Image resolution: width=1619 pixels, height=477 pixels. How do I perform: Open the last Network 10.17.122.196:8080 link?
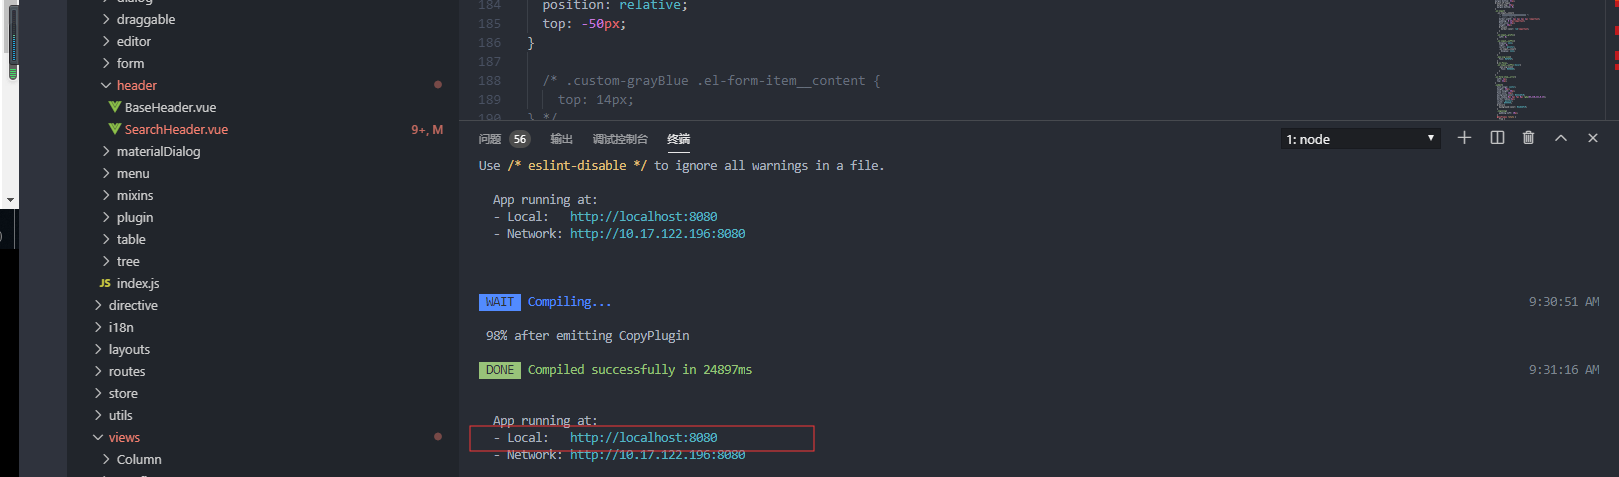tap(657, 455)
